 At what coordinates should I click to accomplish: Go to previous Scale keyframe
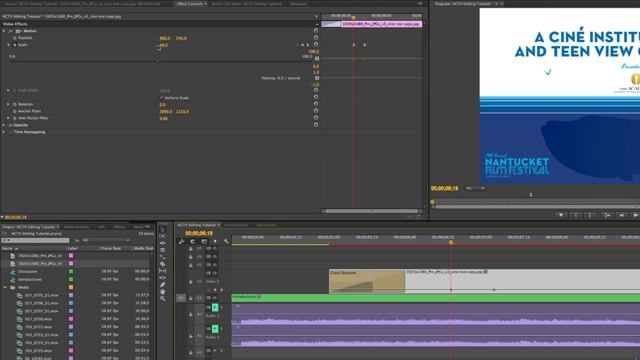[297, 44]
